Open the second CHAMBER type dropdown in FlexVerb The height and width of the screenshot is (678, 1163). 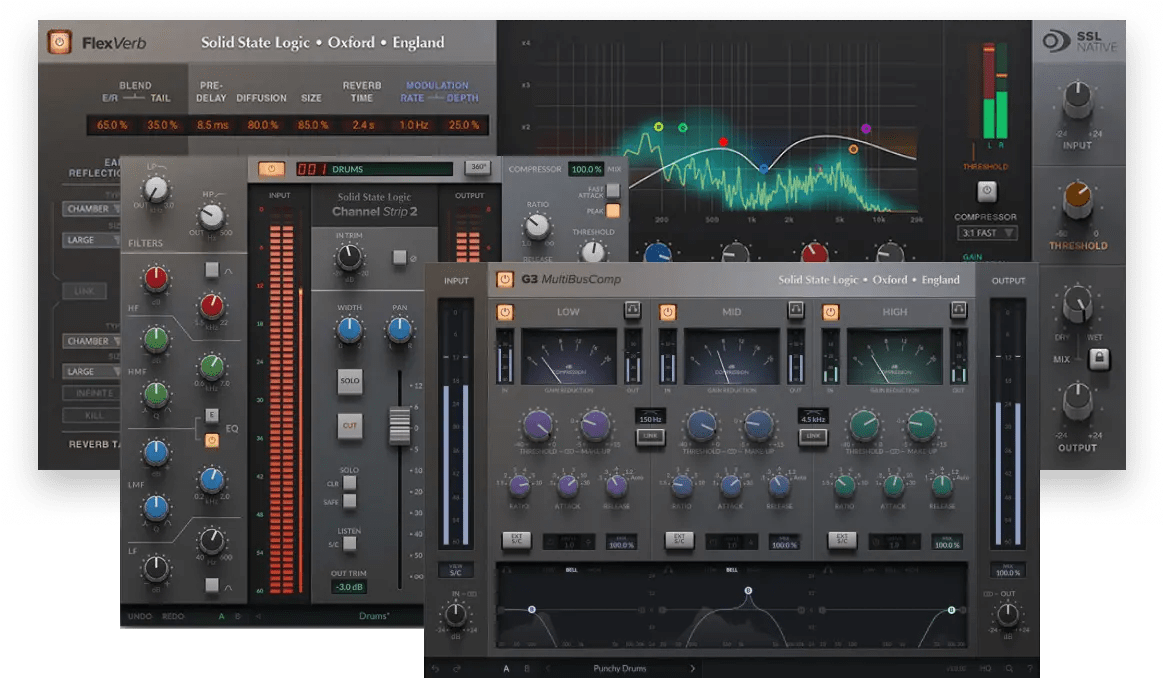pos(92,341)
